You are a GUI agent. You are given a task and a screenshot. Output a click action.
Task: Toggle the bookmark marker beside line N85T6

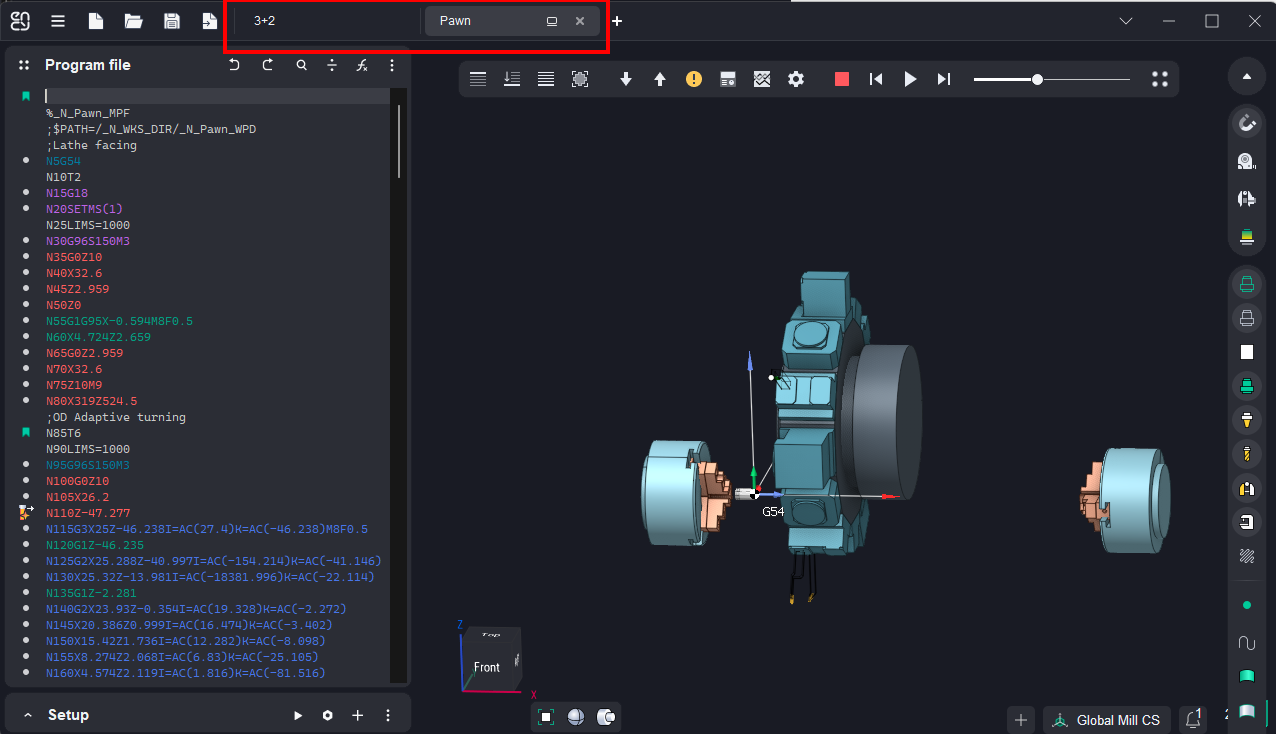click(25, 433)
